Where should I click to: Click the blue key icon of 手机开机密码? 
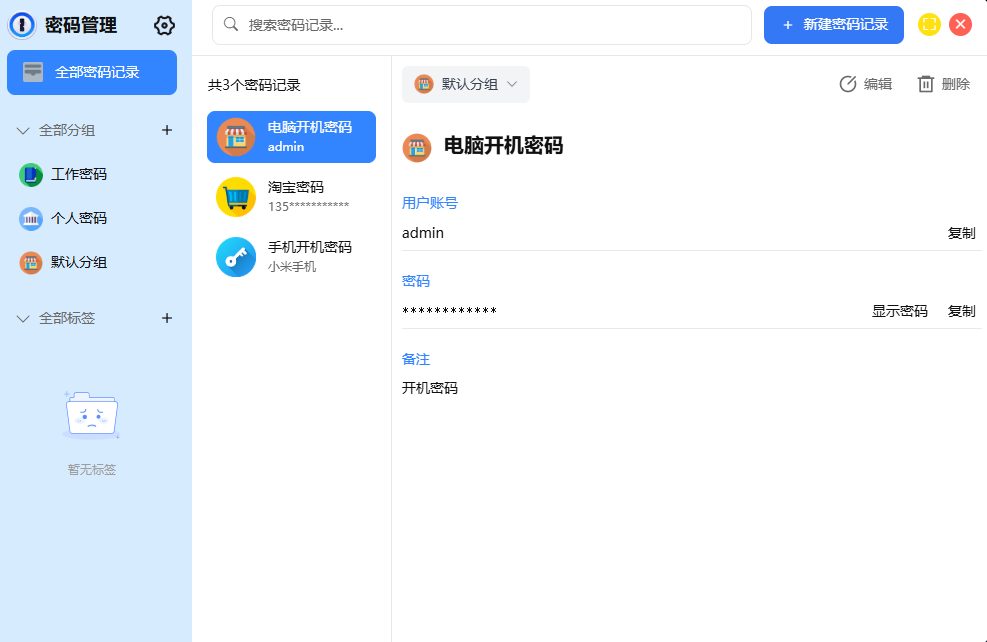pyautogui.click(x=236, y=257)
